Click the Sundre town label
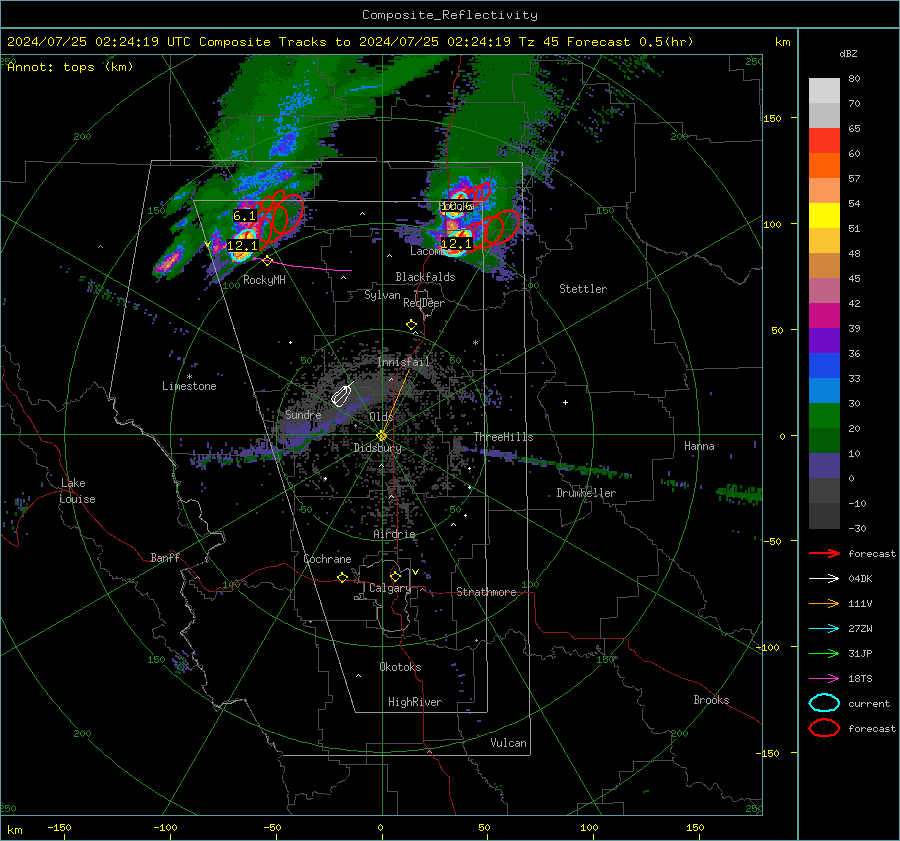 [x=303, y=414]
